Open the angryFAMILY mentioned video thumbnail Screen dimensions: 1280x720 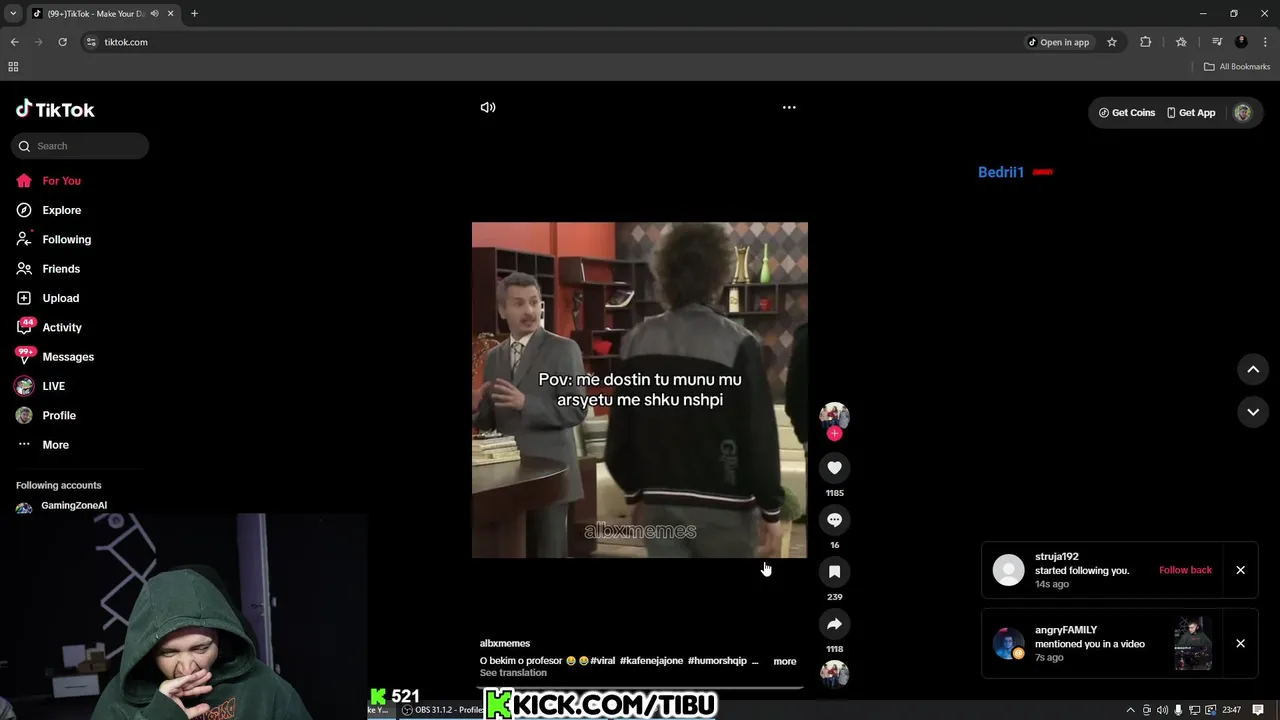click(x=1193, y=643)
